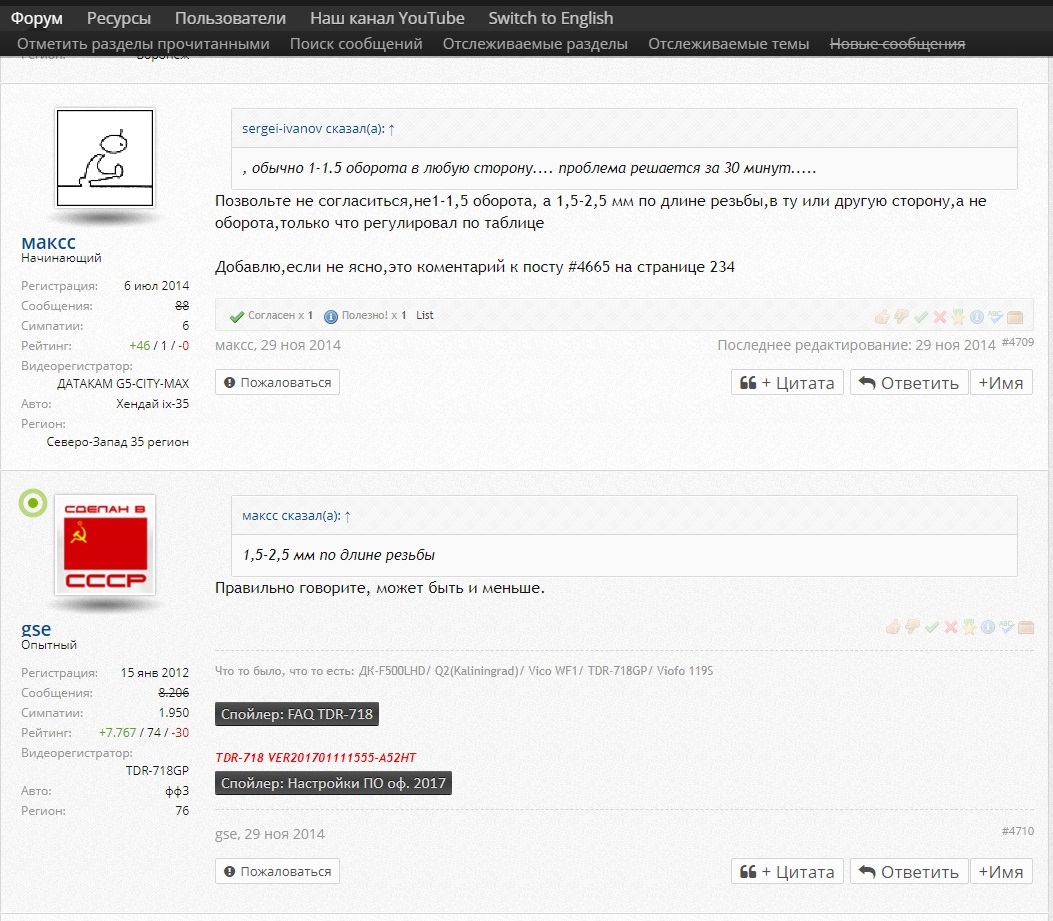Expand the Настройки ПО оф. 2017 spoiler
Viewport: 1053px width, 921px height.
point(333,783)
